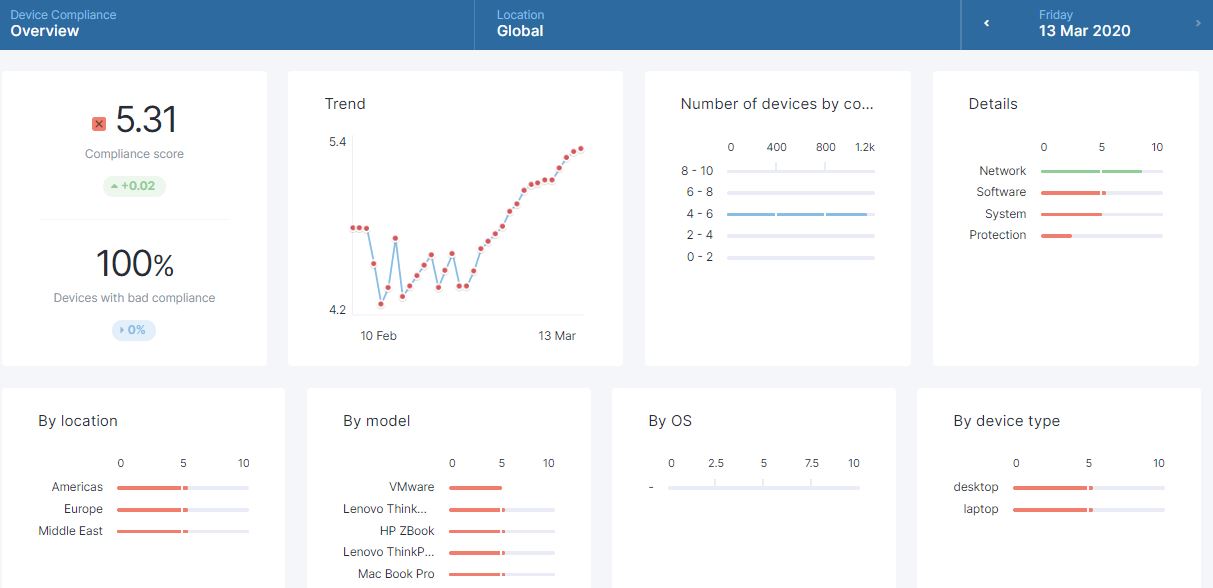Select Middle East location row
The height and width of the screenshot is (588, 1213).
point(71,531)
